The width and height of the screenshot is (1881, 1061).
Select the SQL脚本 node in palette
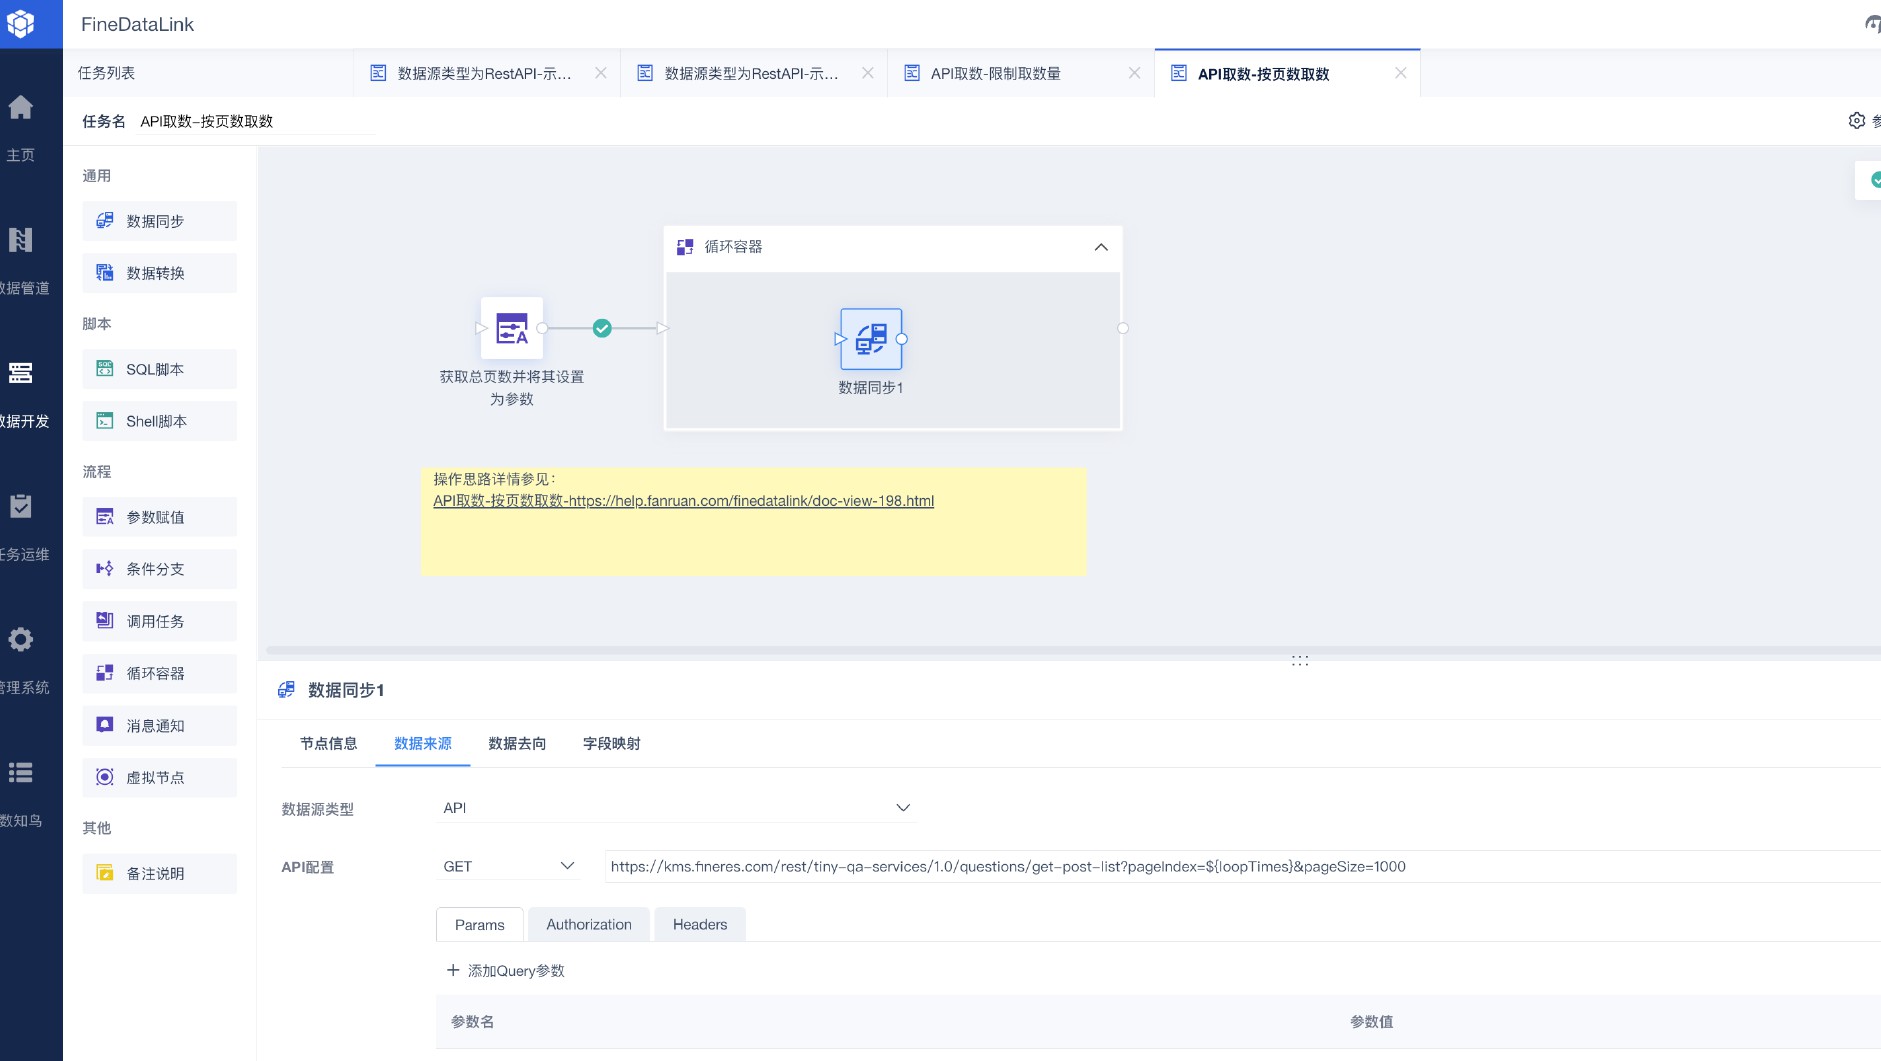coord(160,369)
